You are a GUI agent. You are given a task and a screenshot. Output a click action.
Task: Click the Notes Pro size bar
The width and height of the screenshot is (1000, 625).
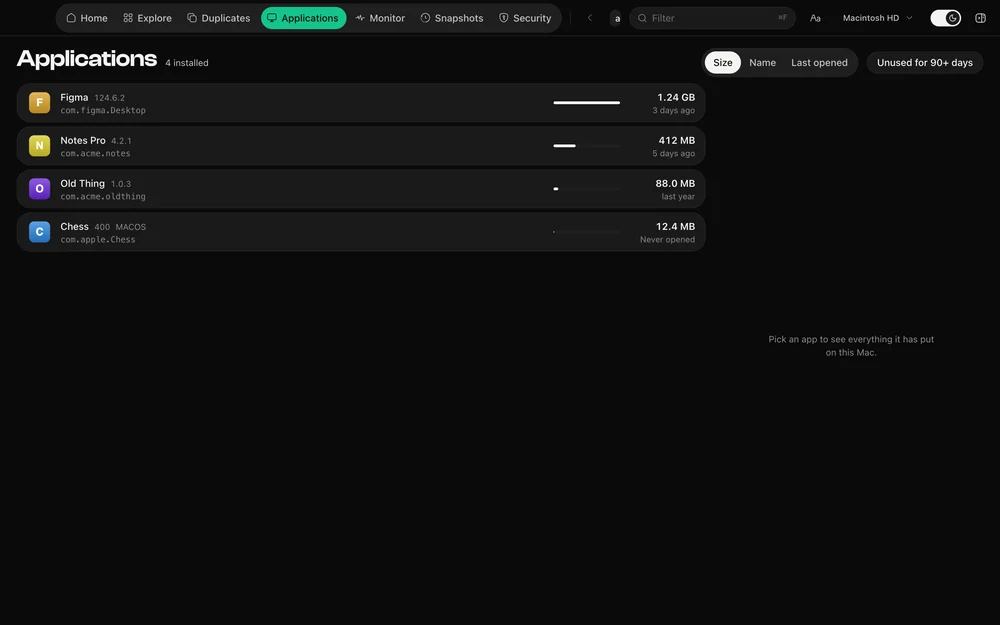click(x=587, y=146)
